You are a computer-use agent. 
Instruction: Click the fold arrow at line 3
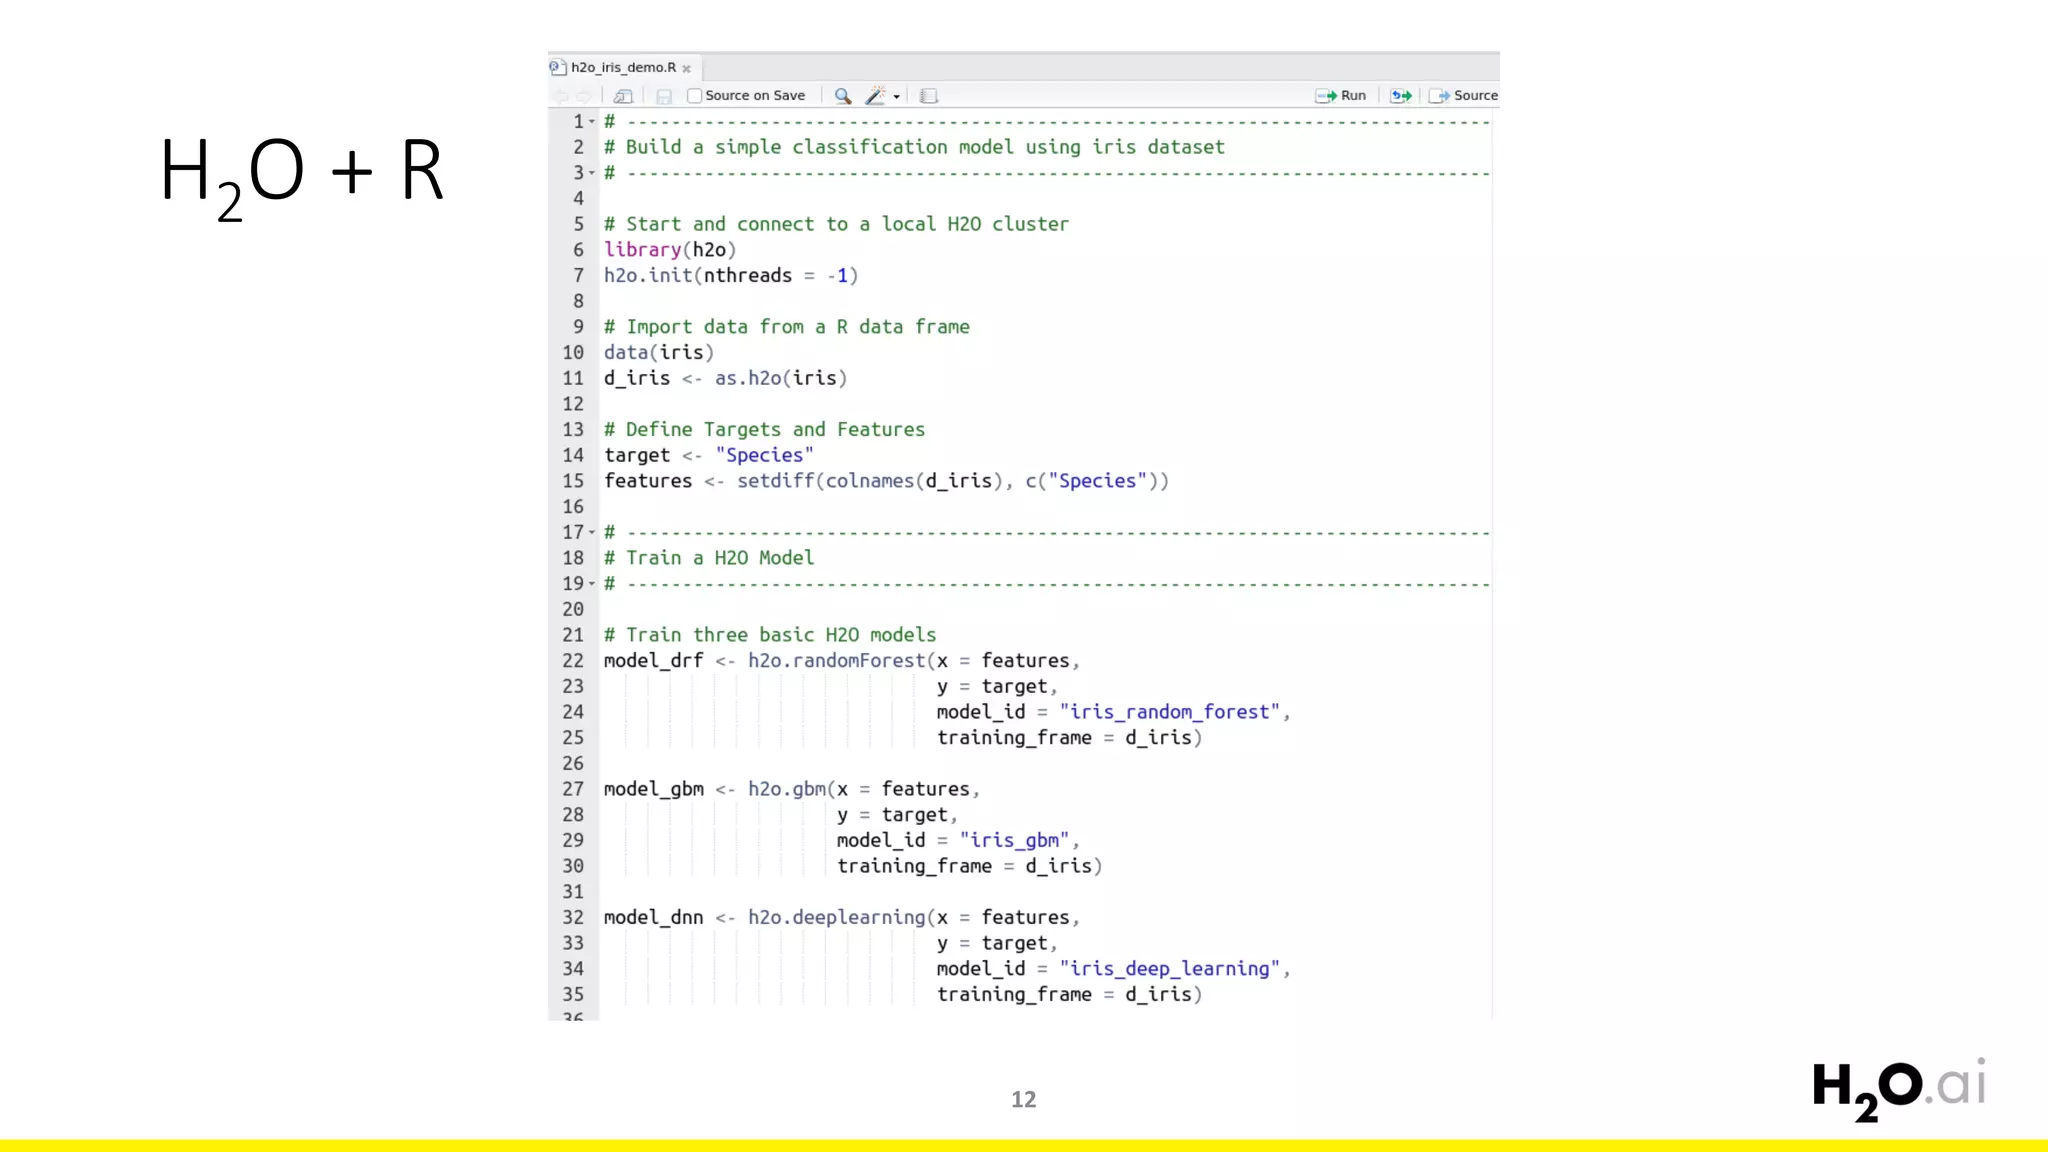tap(592, 173)
